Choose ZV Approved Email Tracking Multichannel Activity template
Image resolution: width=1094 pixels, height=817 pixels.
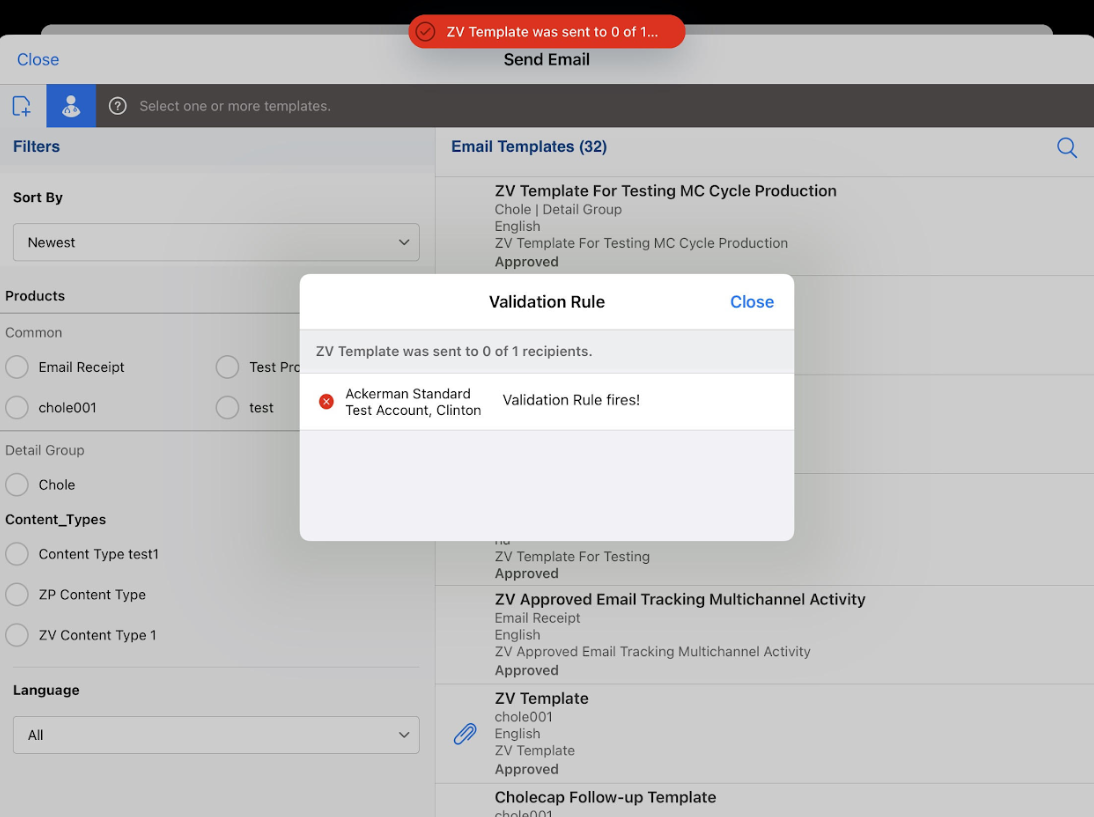coord(680,600)
